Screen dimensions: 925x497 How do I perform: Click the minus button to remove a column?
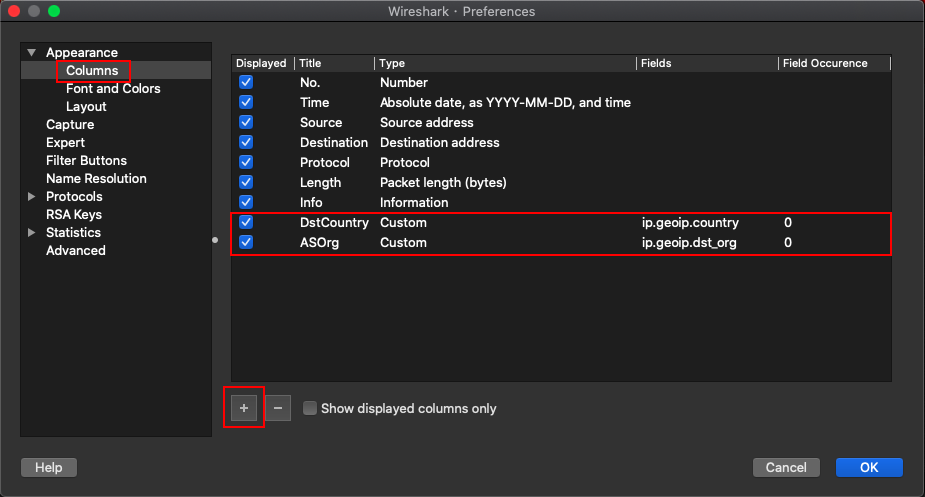pyautogui.click(x=278, y=408)
